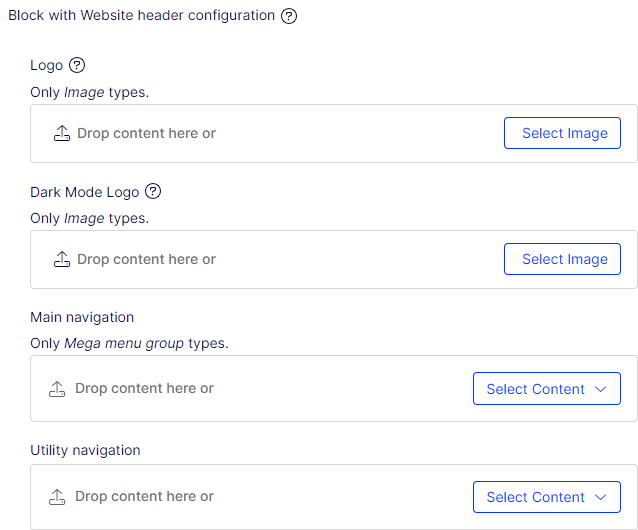Image resolution: width=638 pixels, height=530 pixels.
Task: Click upload icon in Utility navigation area
Action: pyautogui.click(x=57, y=497)
